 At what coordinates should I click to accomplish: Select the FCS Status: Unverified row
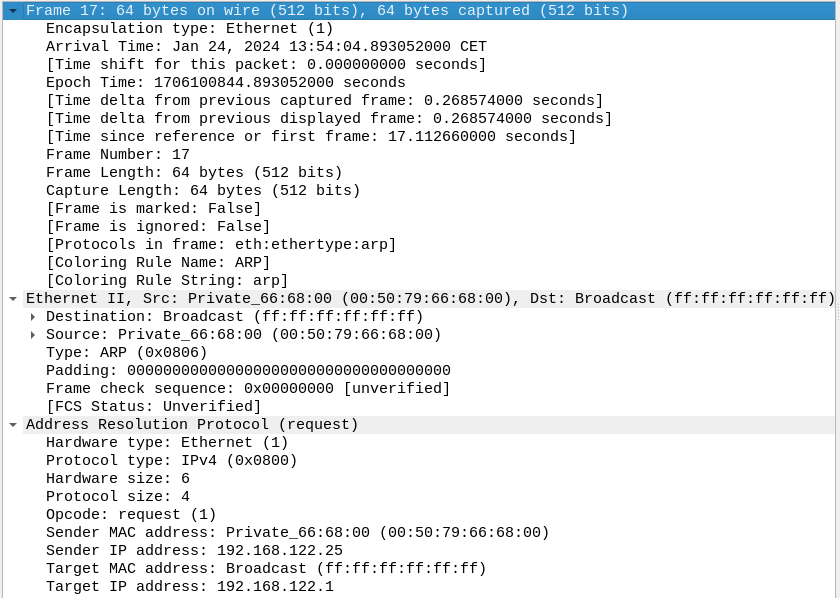click(x=153, y=407)
